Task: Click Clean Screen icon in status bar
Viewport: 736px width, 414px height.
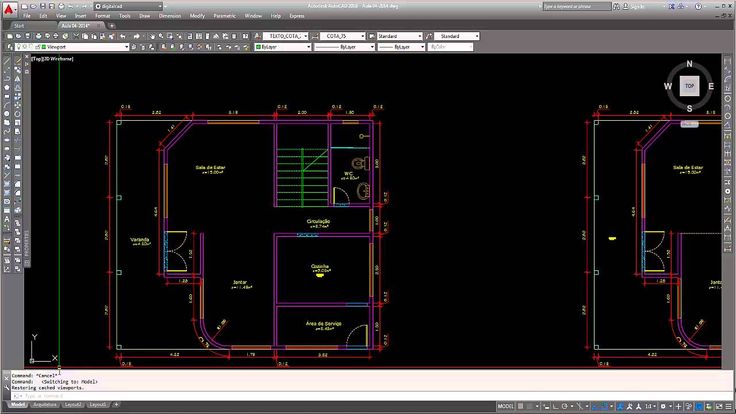Action: click(x=719, y=406)
